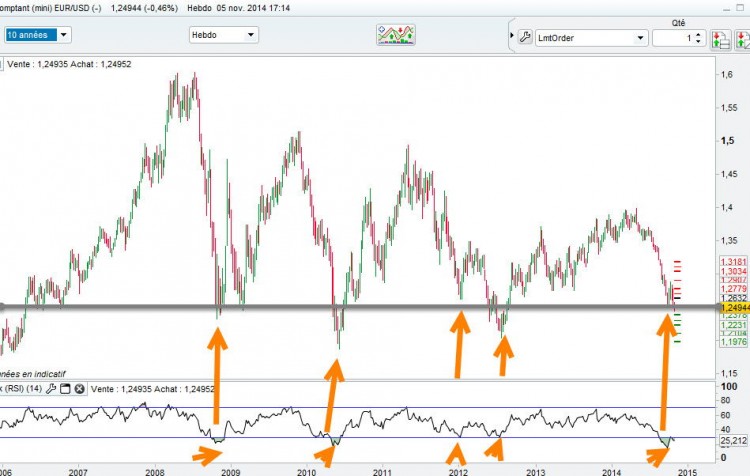Open the LmtOrder order type dropdown

click(x=590, y=38)
